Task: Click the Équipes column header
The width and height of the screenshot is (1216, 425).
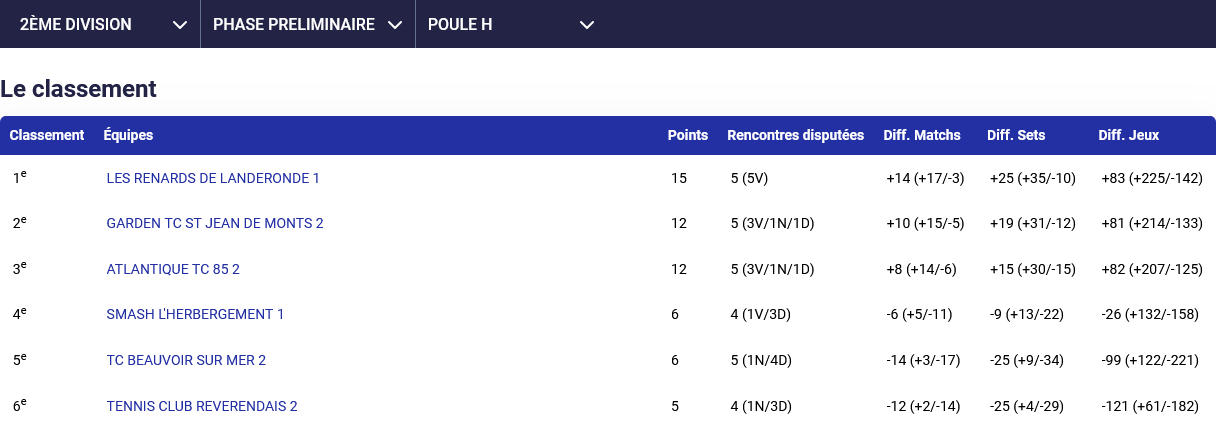Action: [x=128, y=135]
